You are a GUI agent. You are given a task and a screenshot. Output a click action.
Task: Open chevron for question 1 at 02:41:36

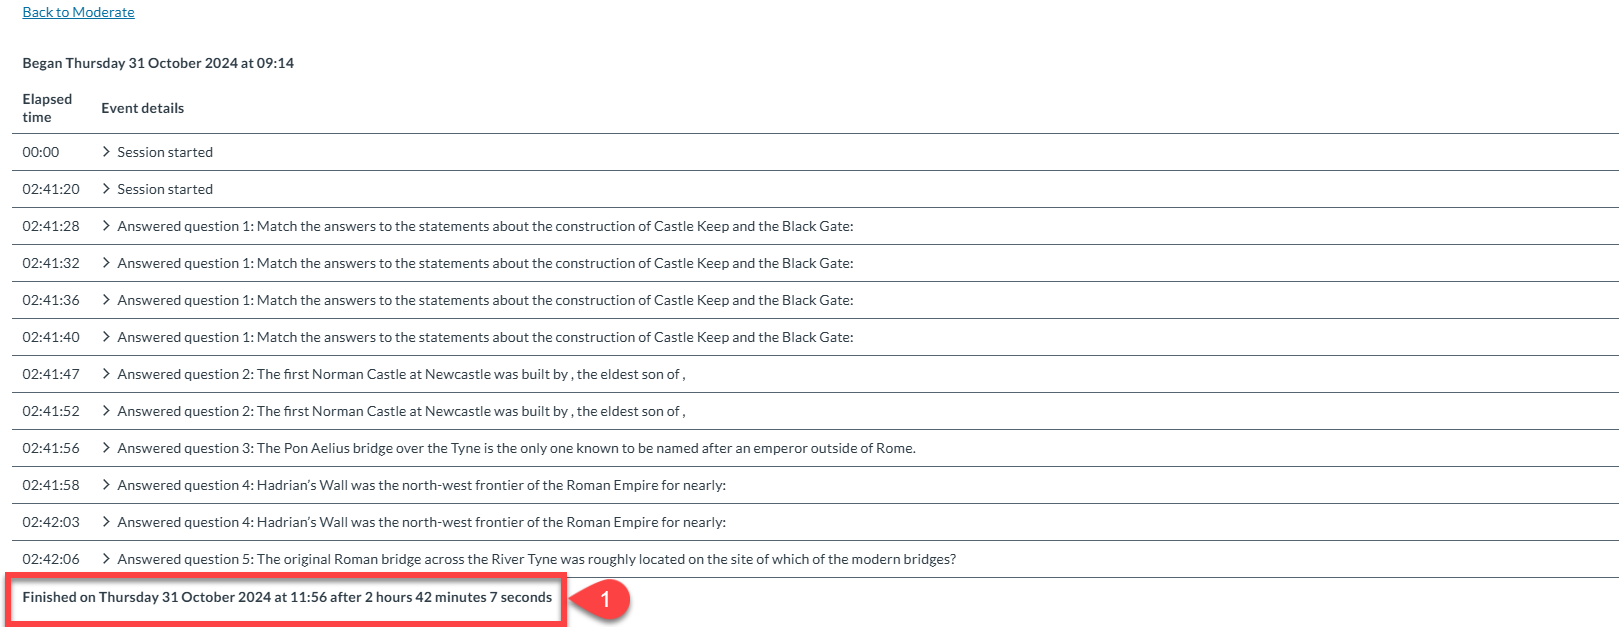point(107,300)
